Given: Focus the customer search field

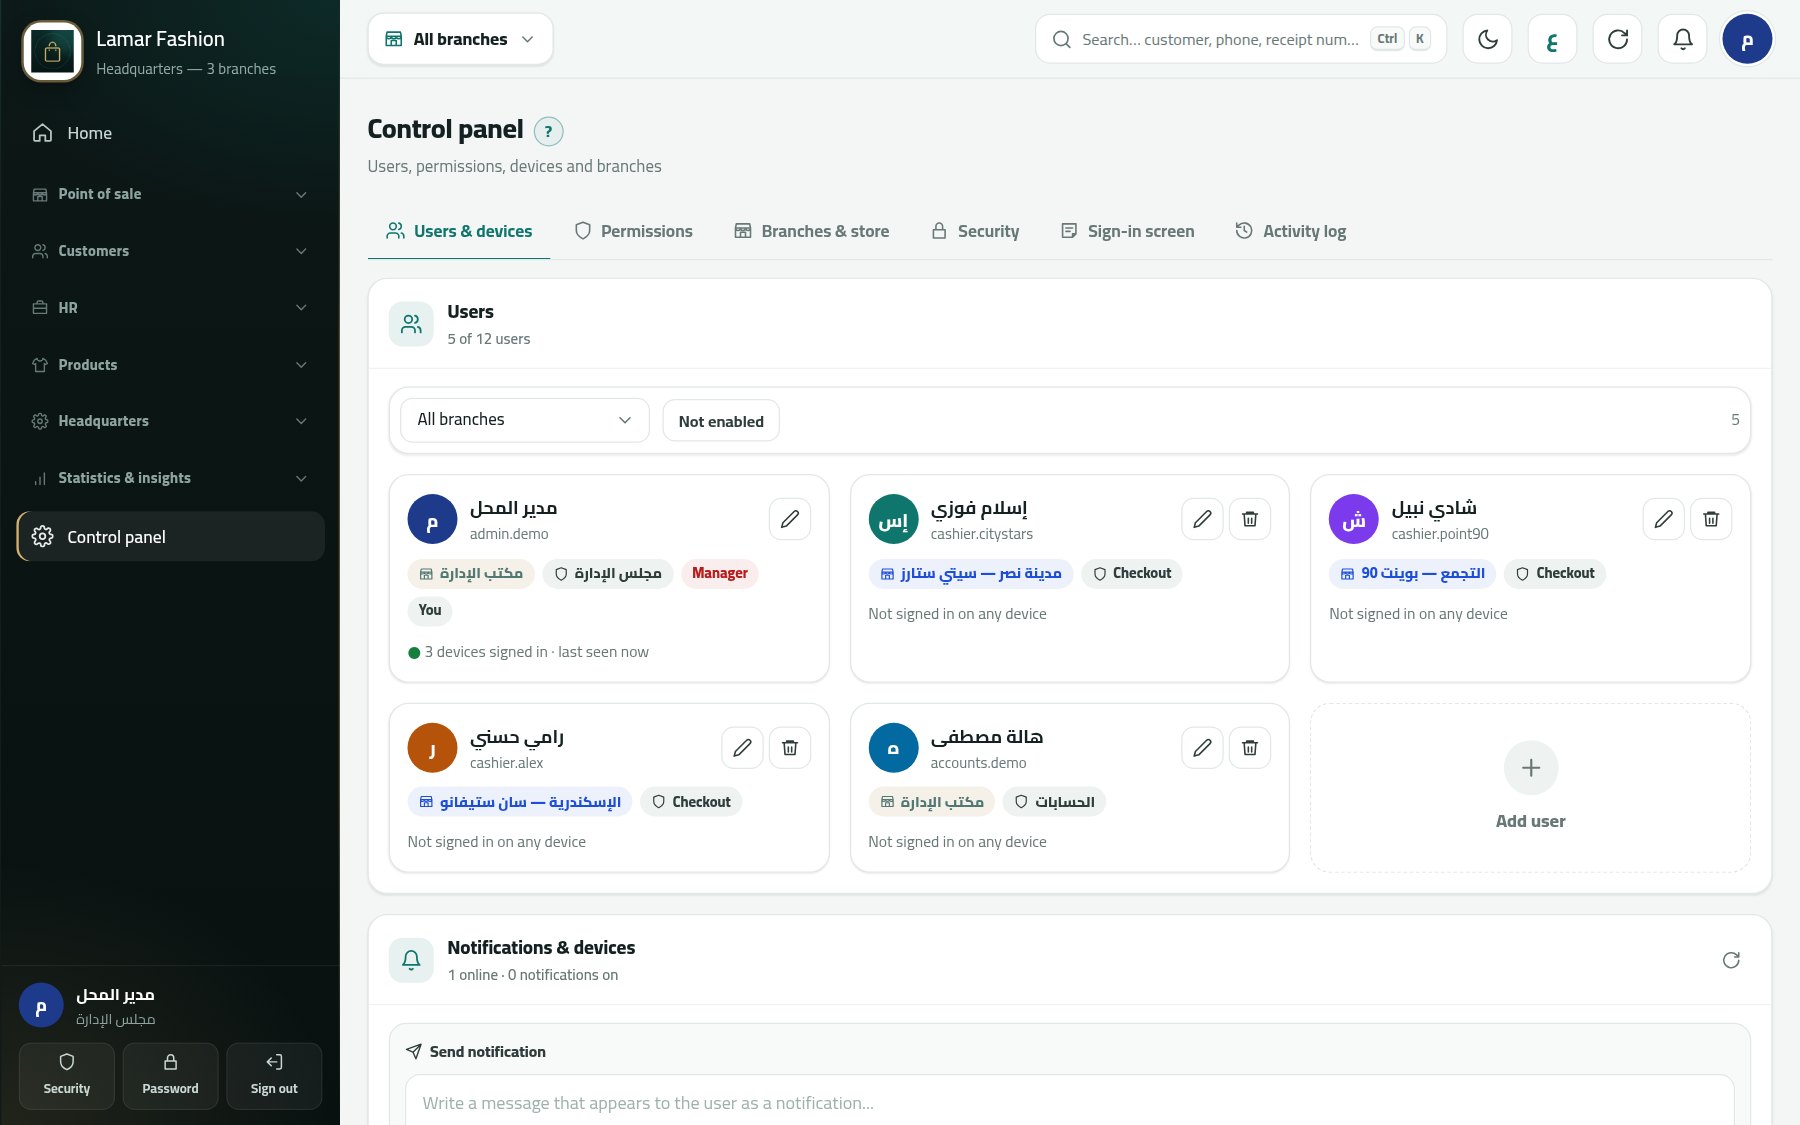Looking at the screenshot, I should coord(1240,39).
